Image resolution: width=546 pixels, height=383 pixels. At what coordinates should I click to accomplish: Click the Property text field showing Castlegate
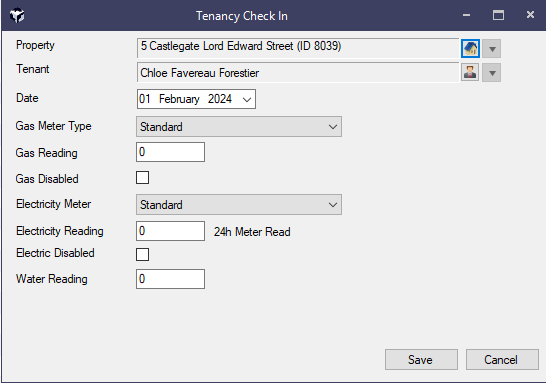point(298,48)
